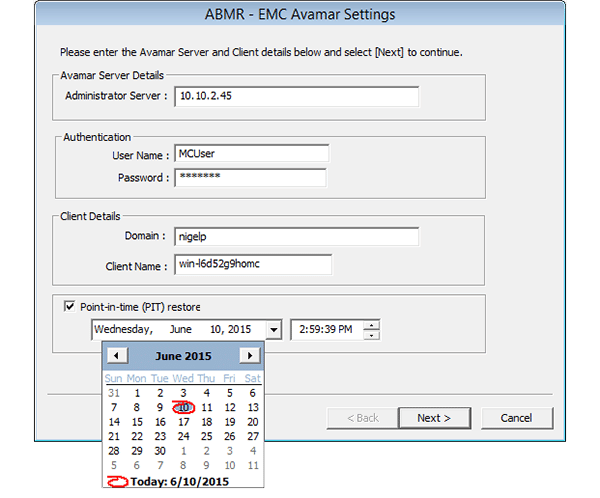Select June 4 in the calendar
This screenshot has height=498, width=600.
coord(207,393)
